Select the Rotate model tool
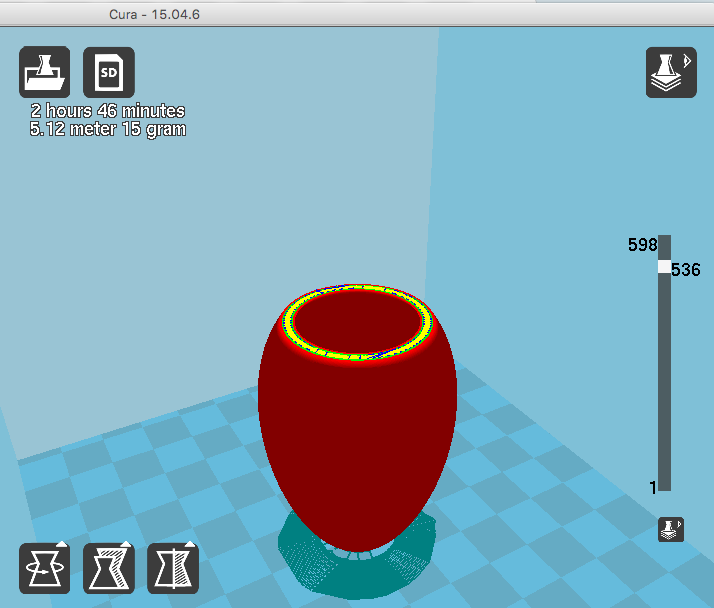714x608 pixels. click(x=45, y=568)
